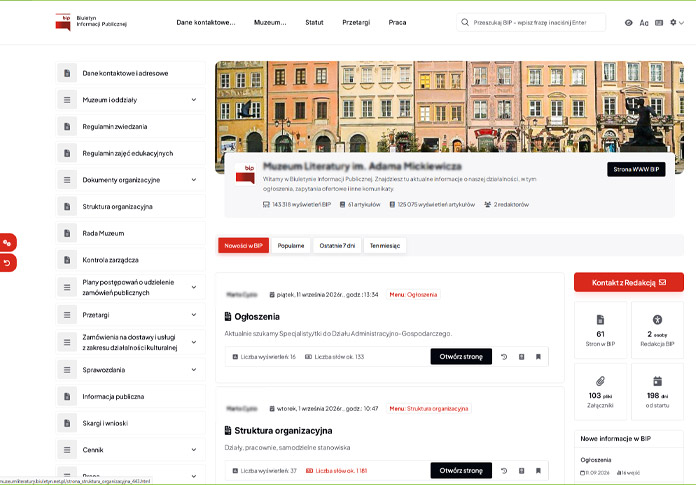
Task: Click the BIP logo in the header
Action: [x=63, y=22]
